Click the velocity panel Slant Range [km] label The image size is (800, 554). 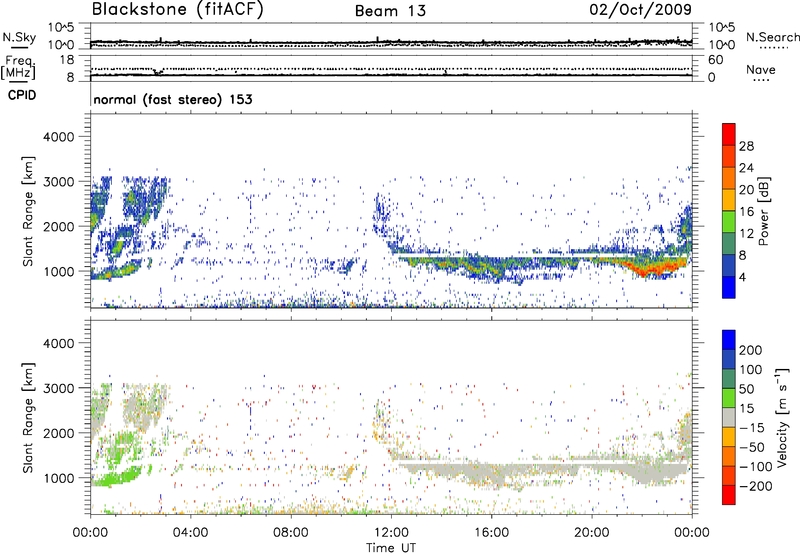click(x=28, y=417)
